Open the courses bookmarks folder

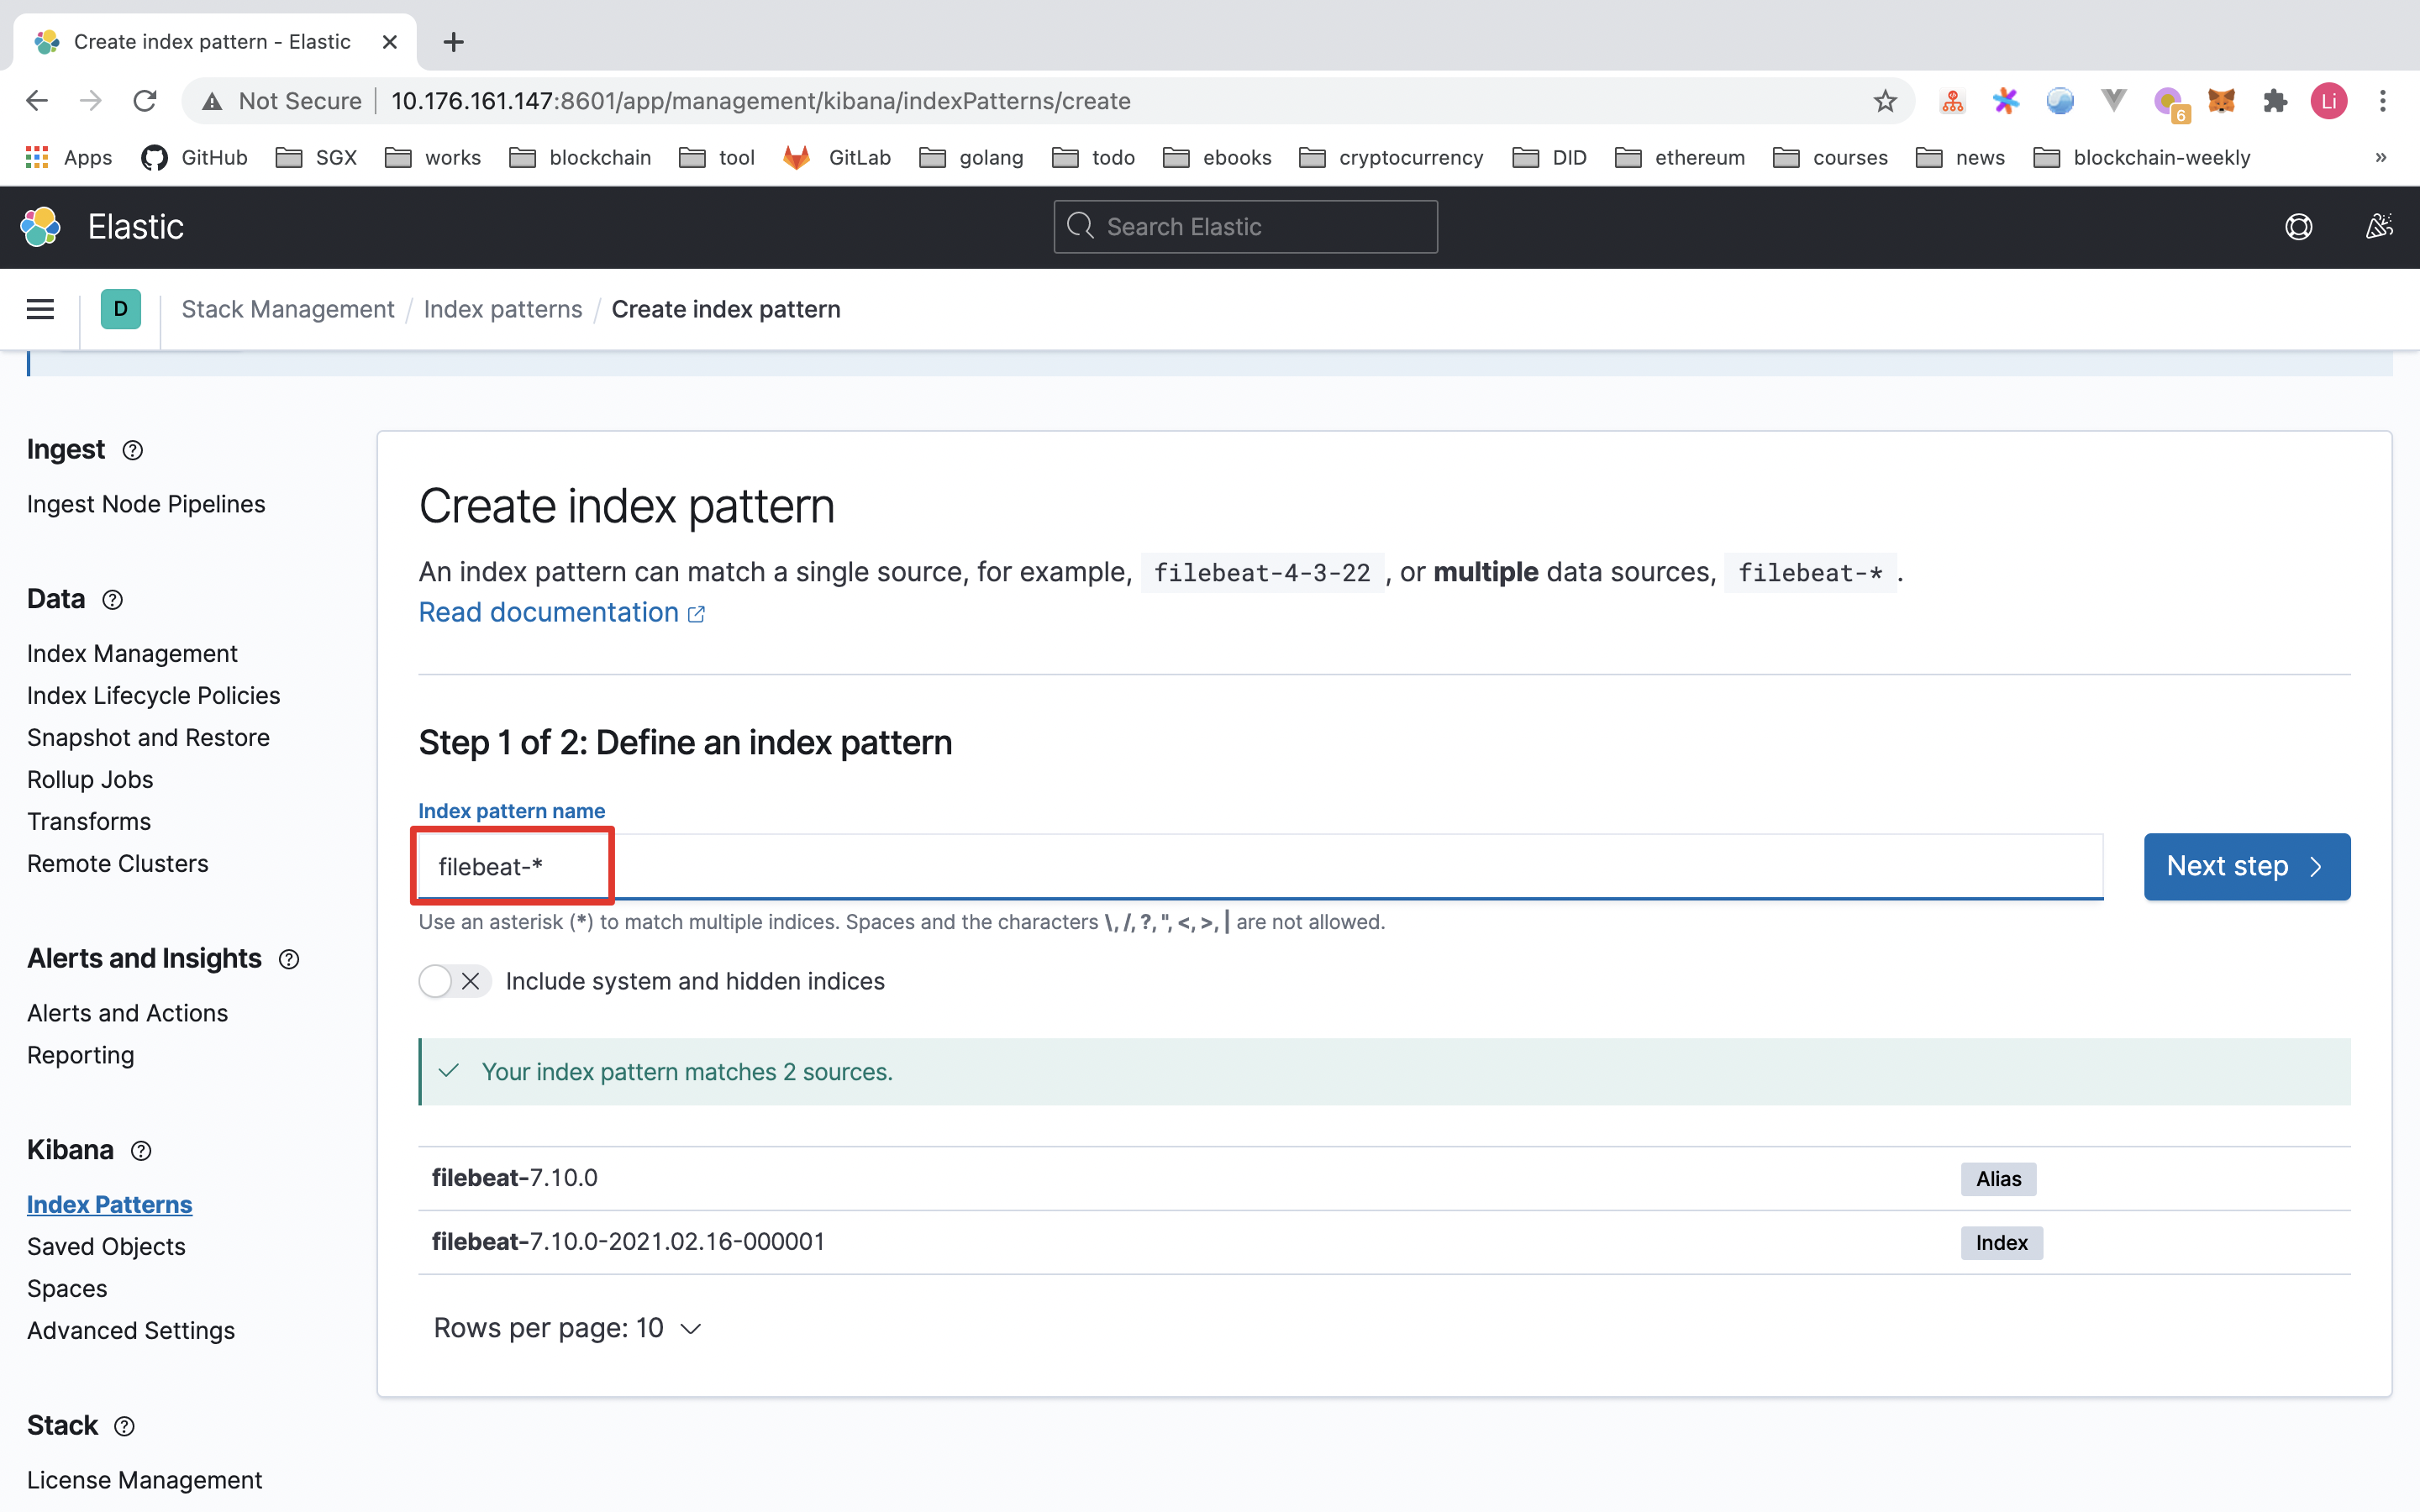(1830, 158)
